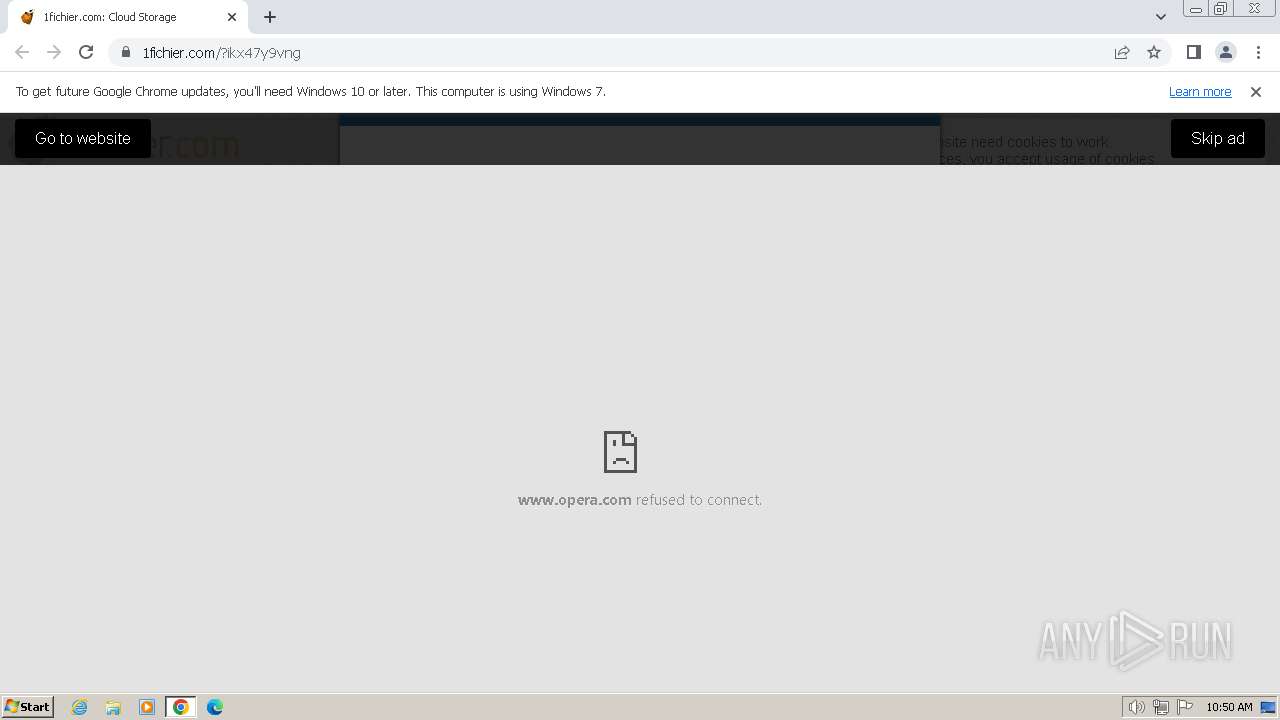The height and width of the screenshot is (720, 1280).
Task: Click the tray desktop monitor icon
Action: (x=1268, y=707)
